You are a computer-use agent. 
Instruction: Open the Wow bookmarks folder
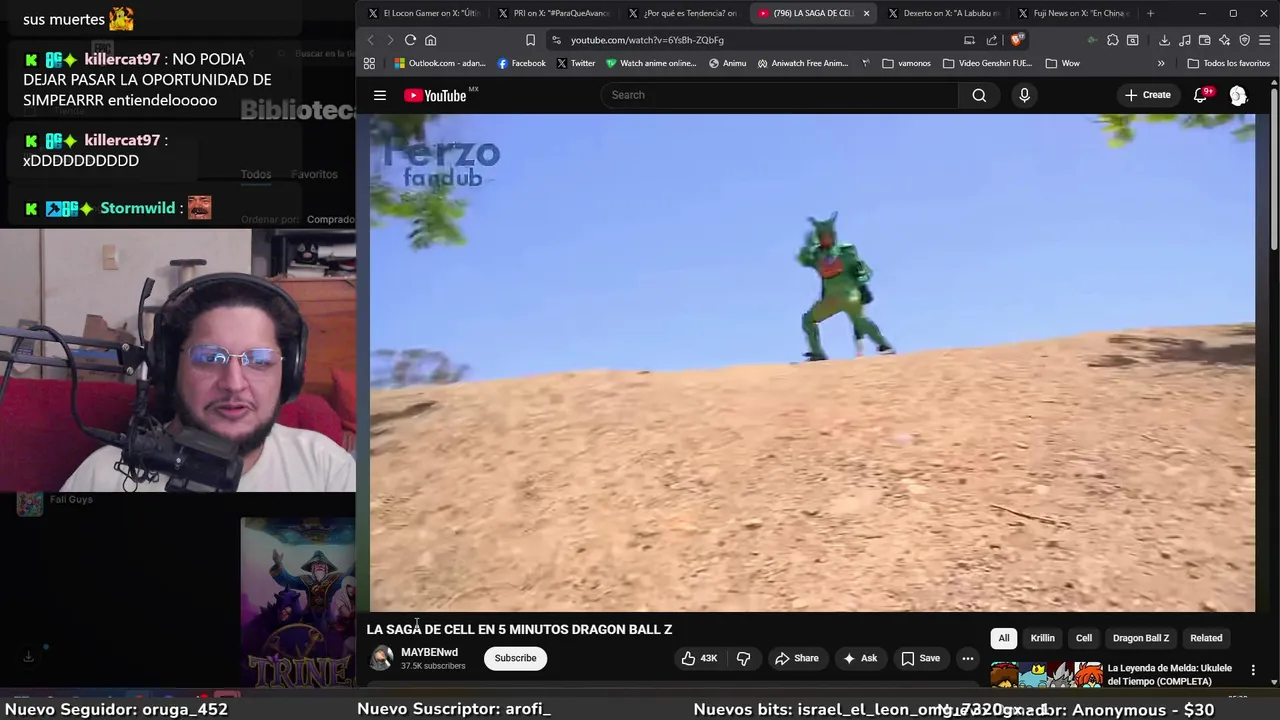[x=1062, y=63]
